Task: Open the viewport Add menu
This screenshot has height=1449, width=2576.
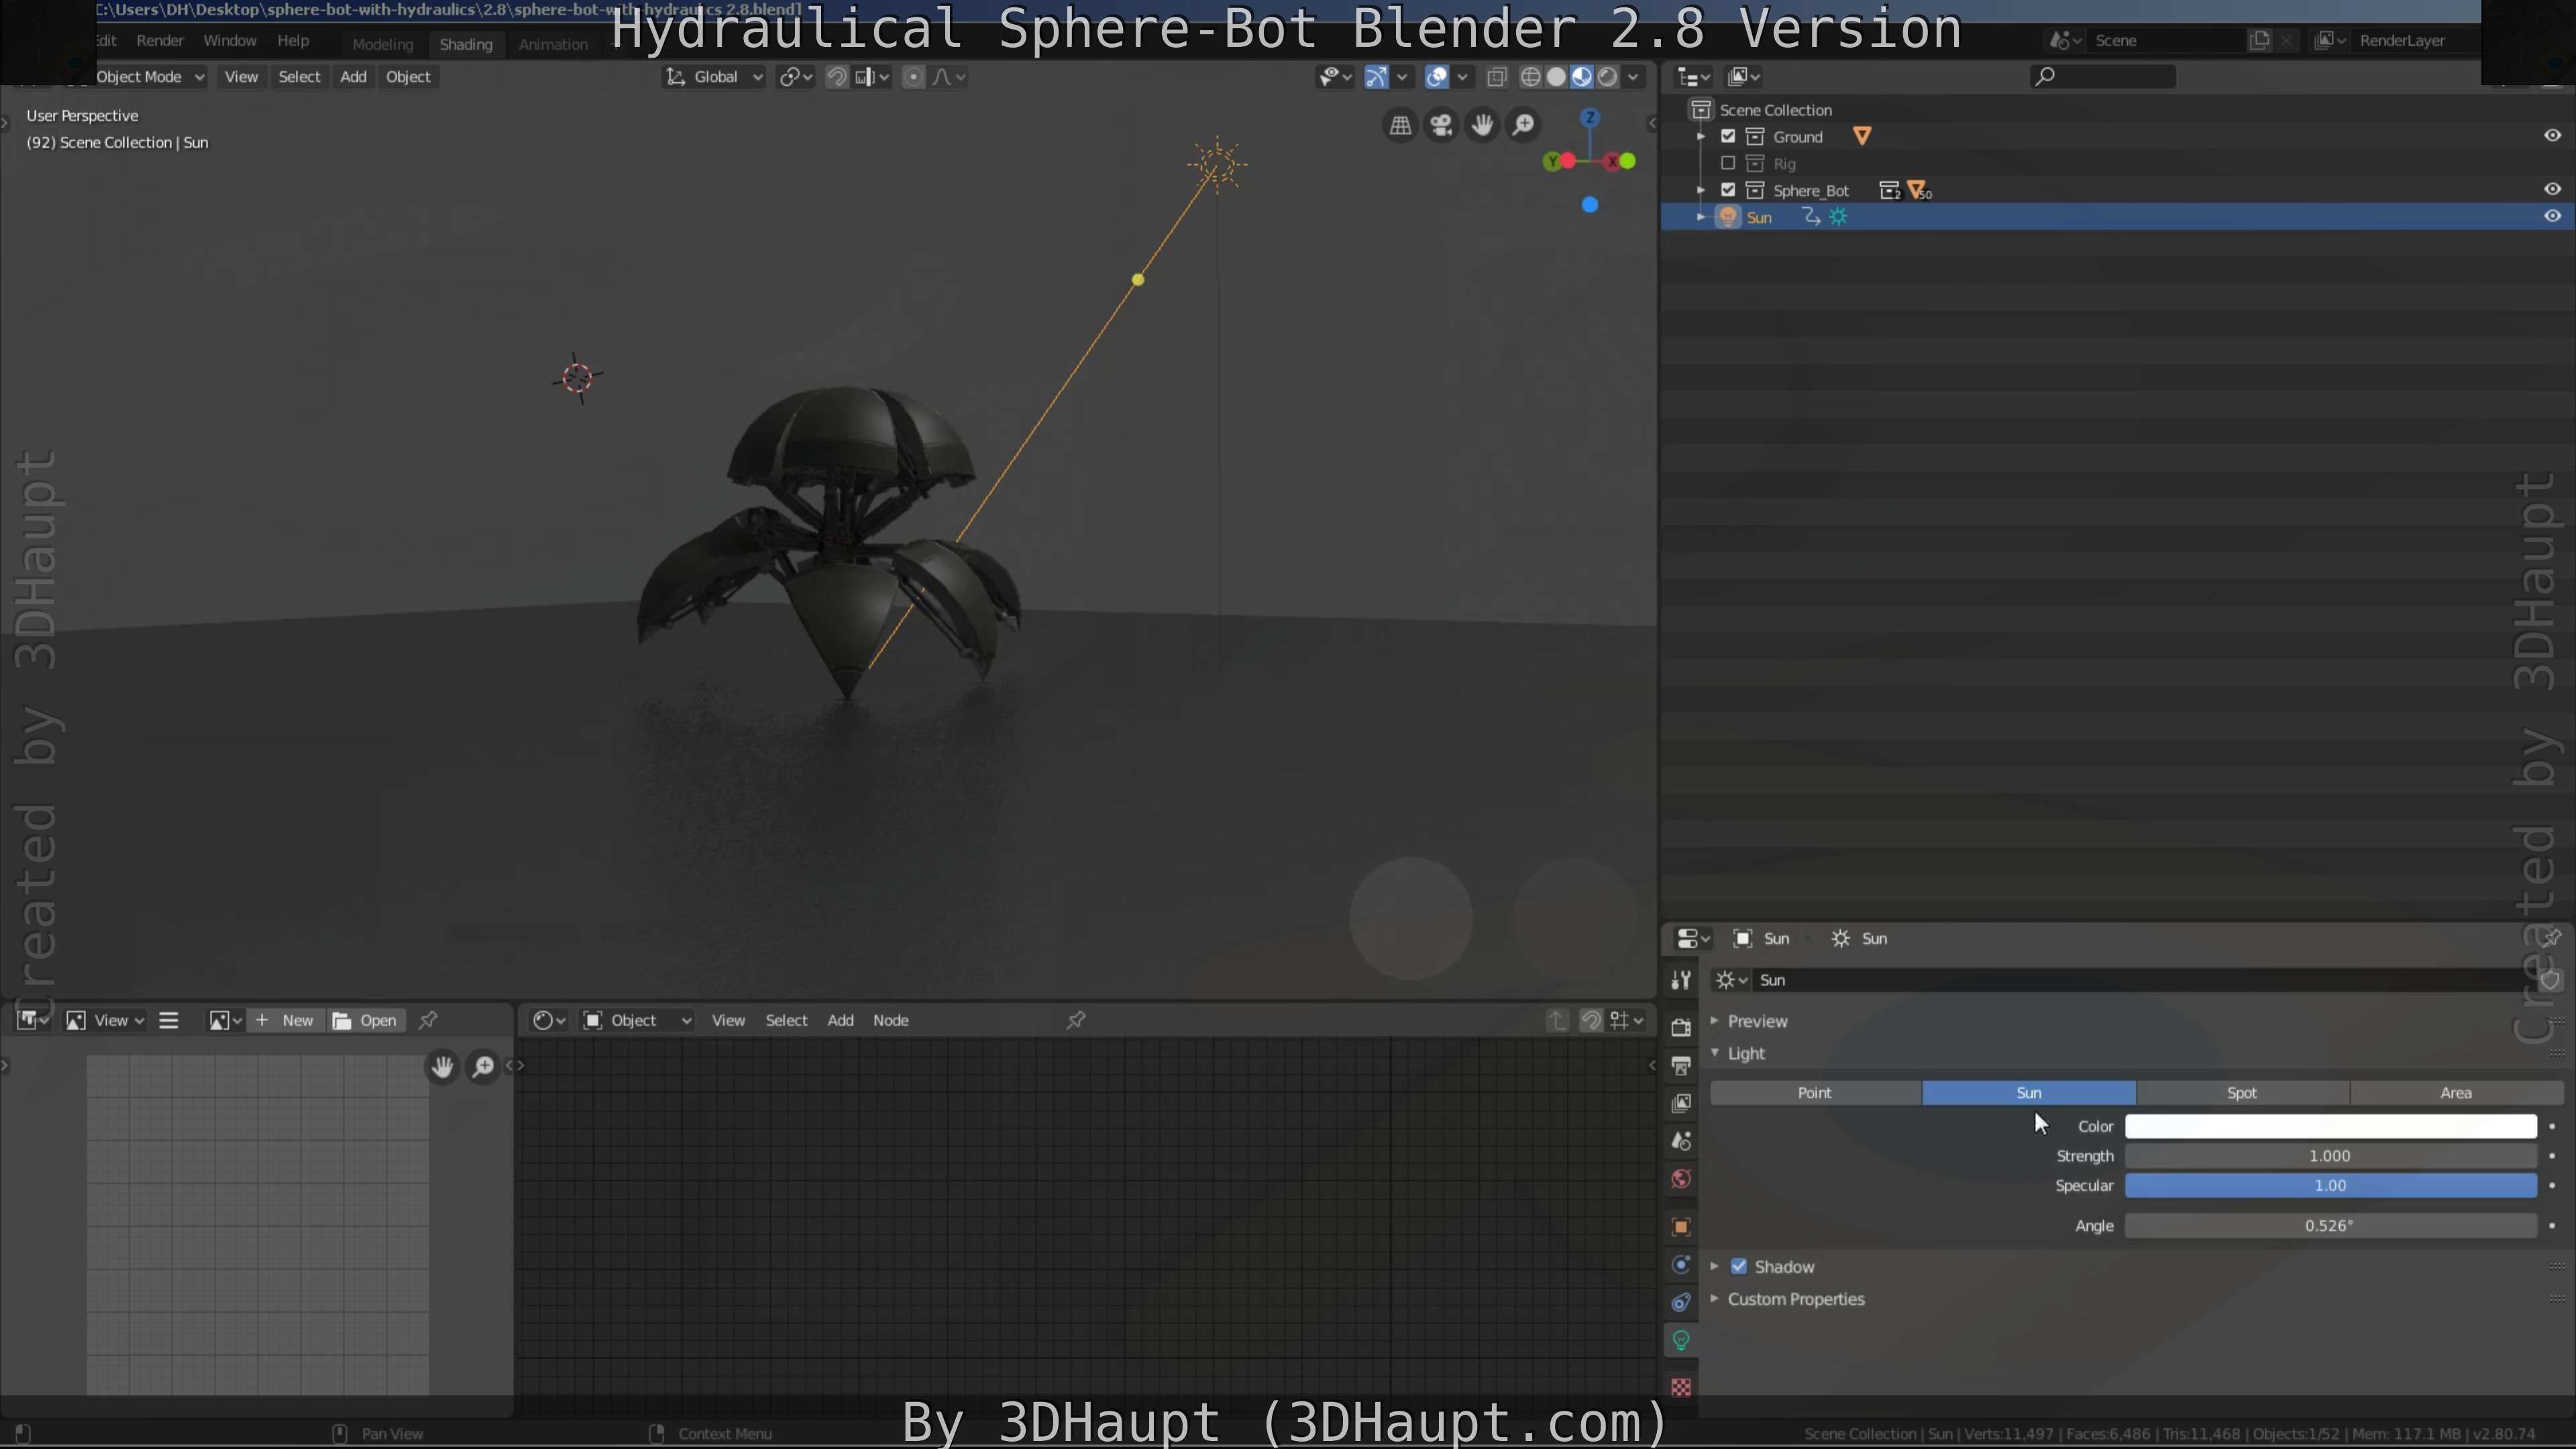Action: click(353, 77)
